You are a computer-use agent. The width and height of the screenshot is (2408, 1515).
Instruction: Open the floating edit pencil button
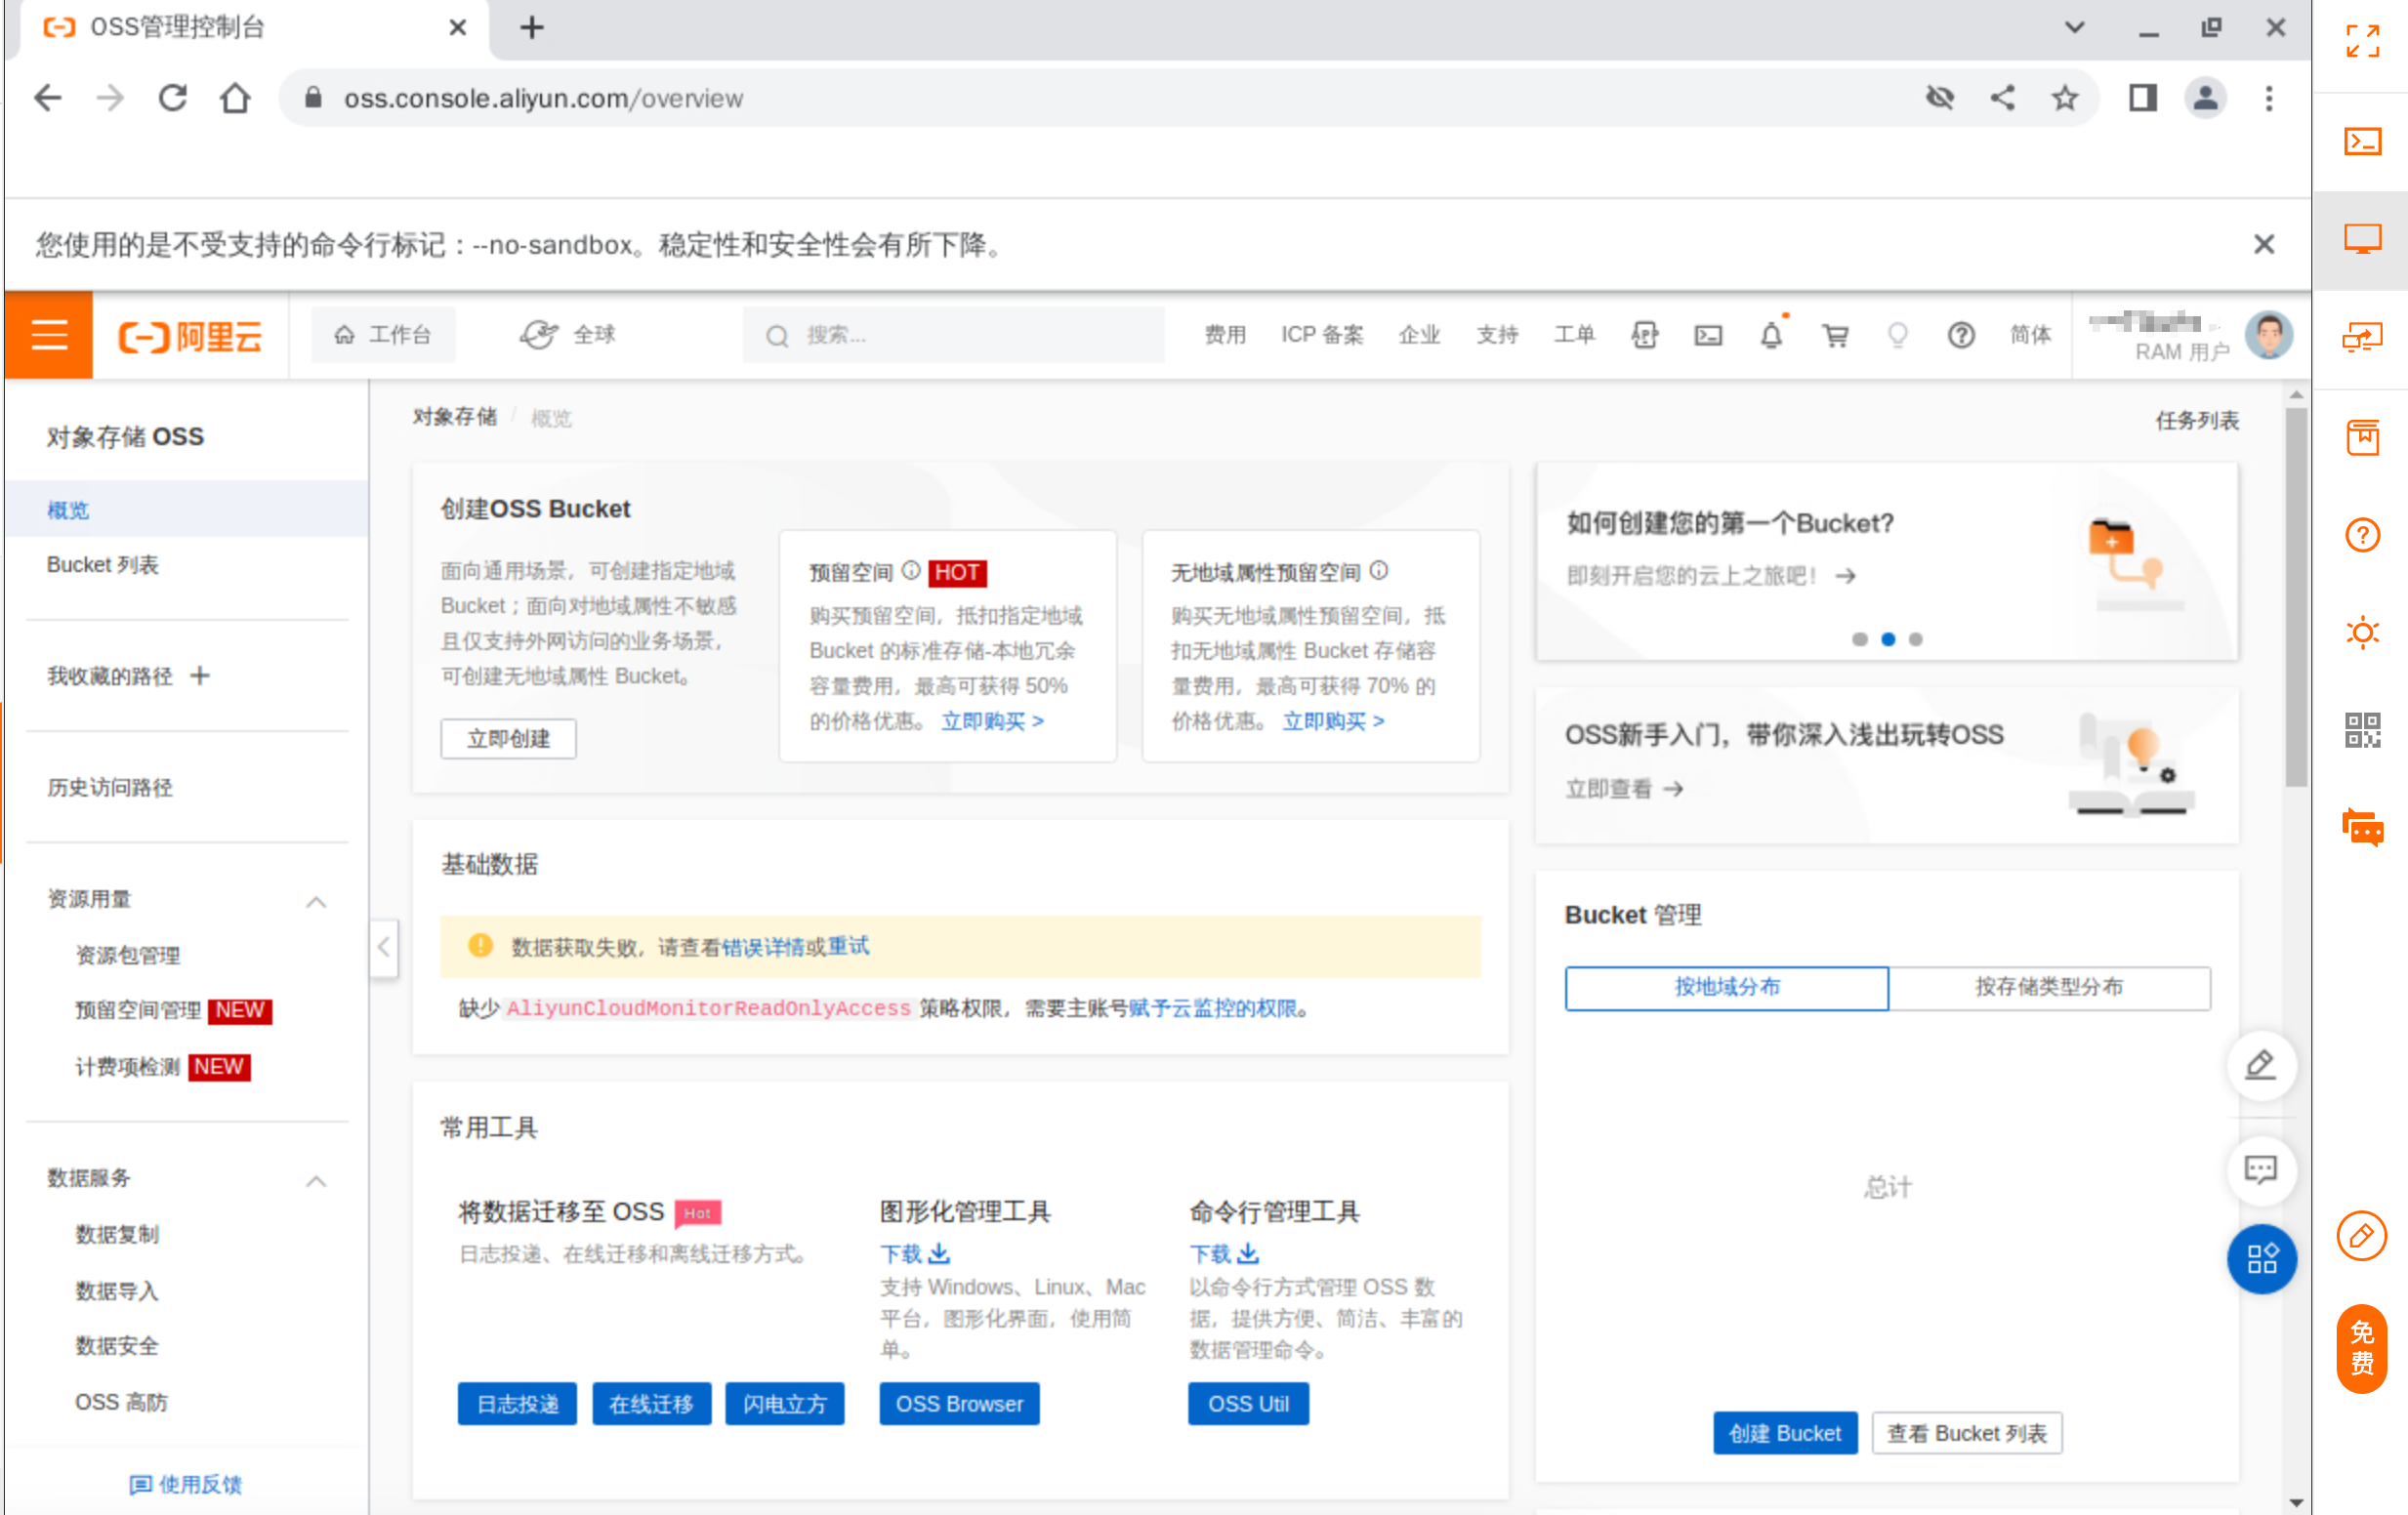(2261, 1065)
